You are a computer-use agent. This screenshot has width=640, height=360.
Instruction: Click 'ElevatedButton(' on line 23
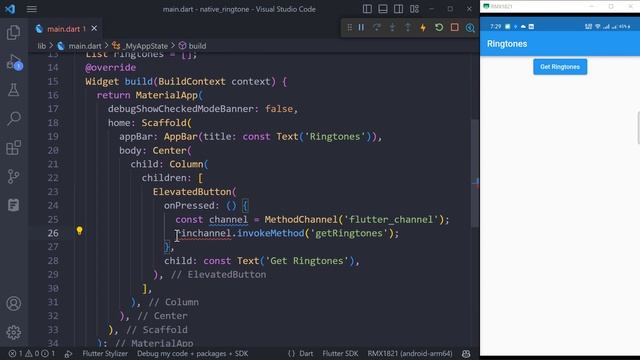[x=194, y=192]
